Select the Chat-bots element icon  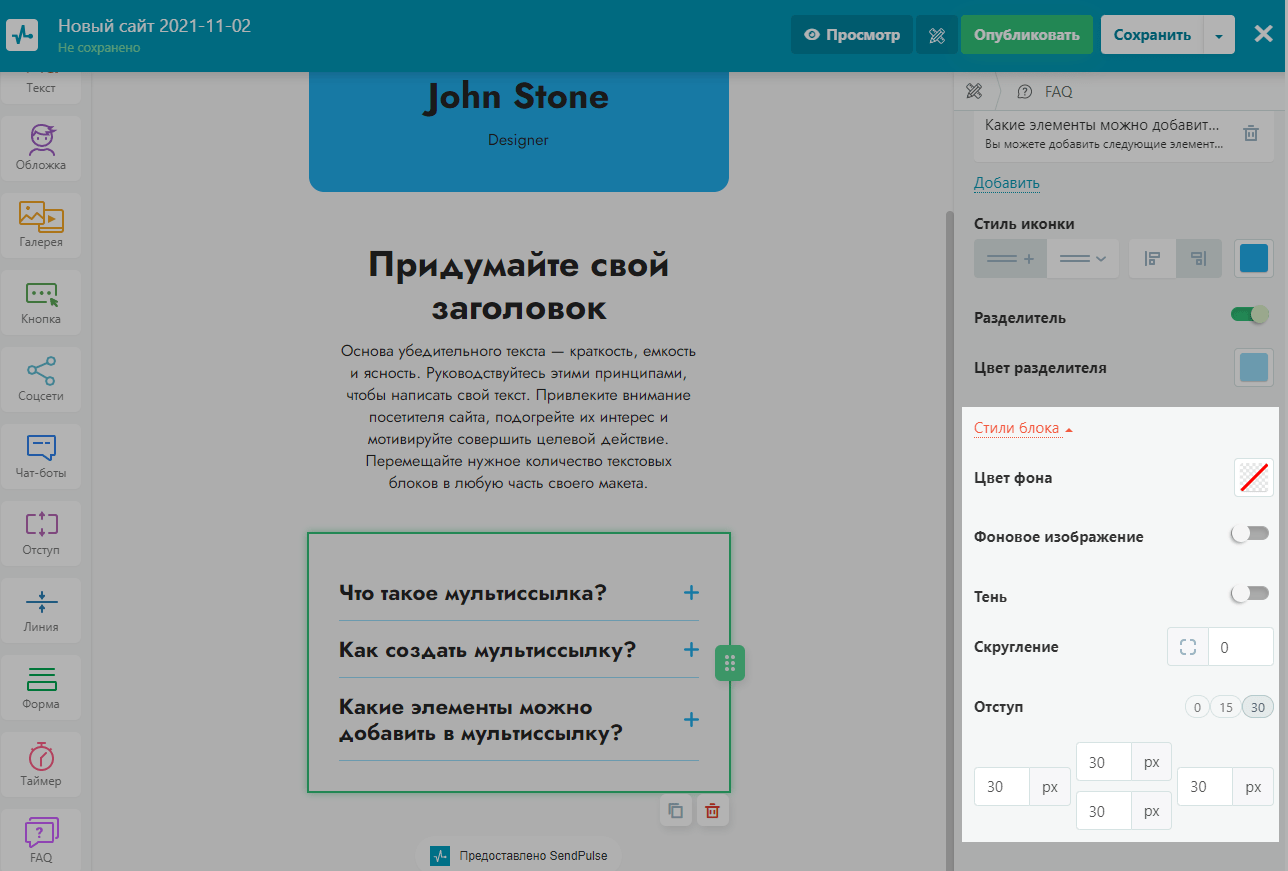[41, 454]
